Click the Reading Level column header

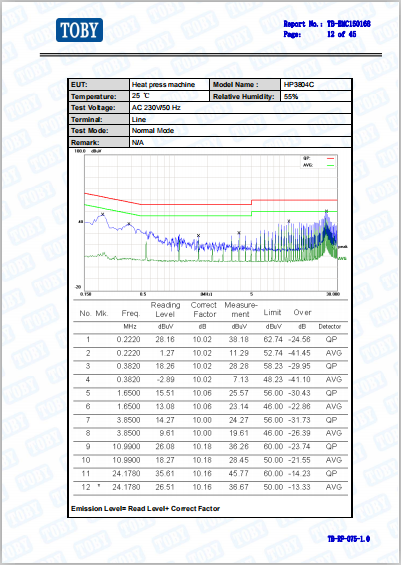point(165,310)
